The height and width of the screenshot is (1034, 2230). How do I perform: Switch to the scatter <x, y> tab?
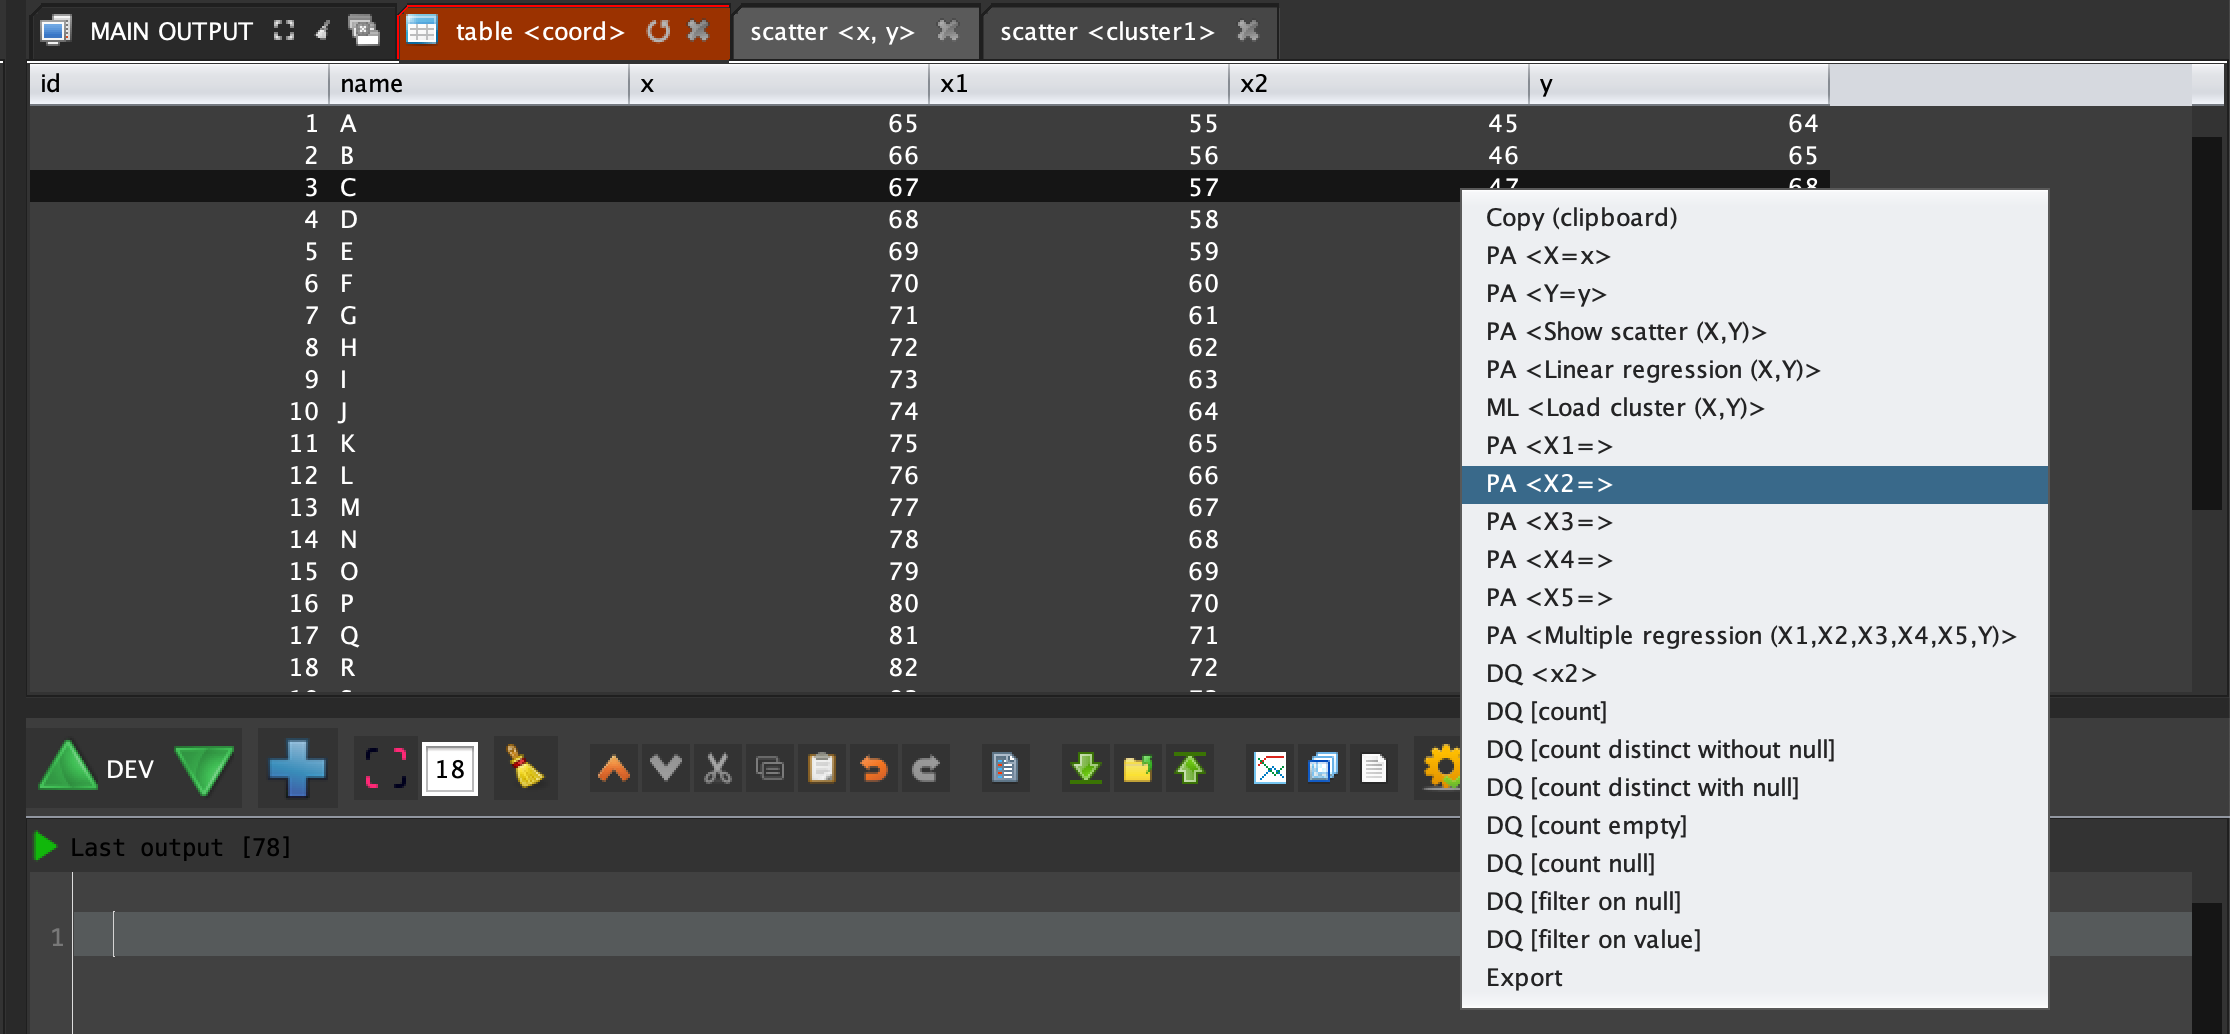832,32
